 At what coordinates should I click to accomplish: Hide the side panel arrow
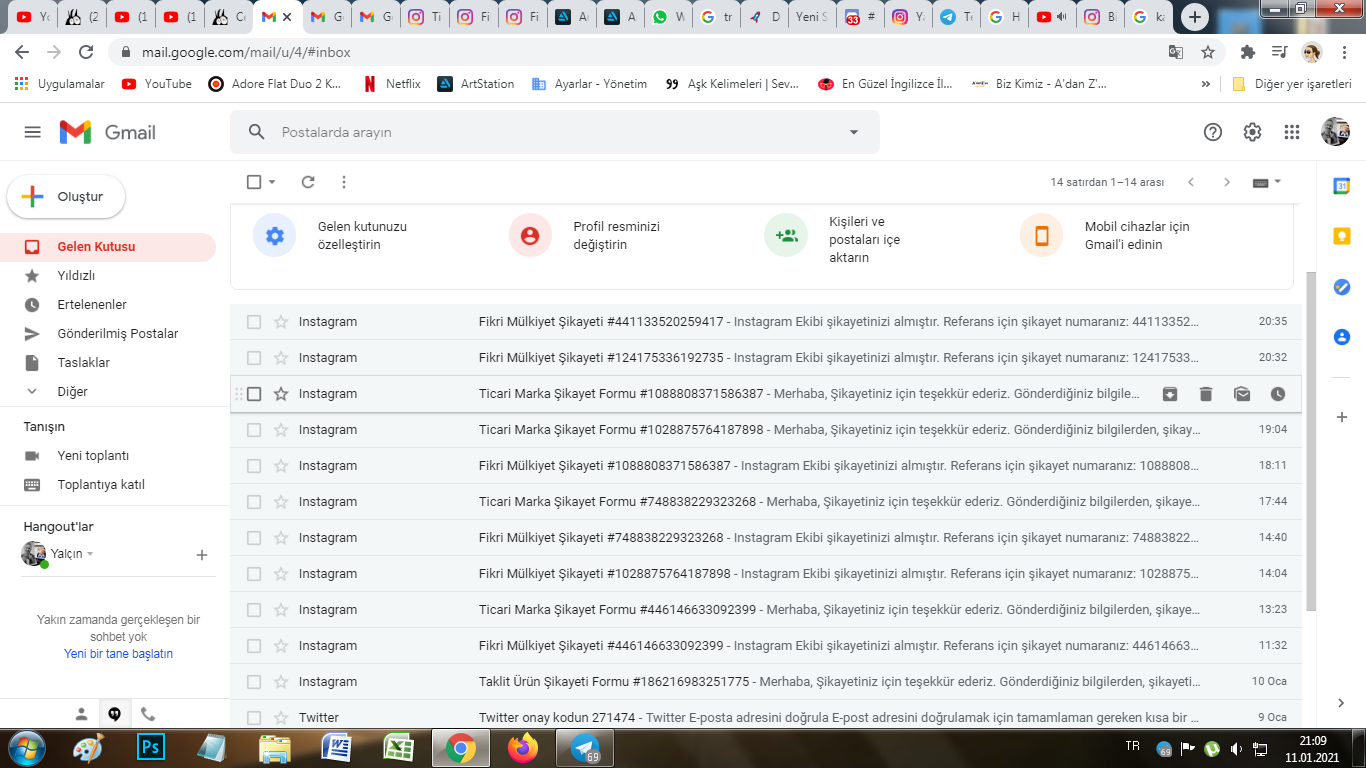tap(1342, 703)
